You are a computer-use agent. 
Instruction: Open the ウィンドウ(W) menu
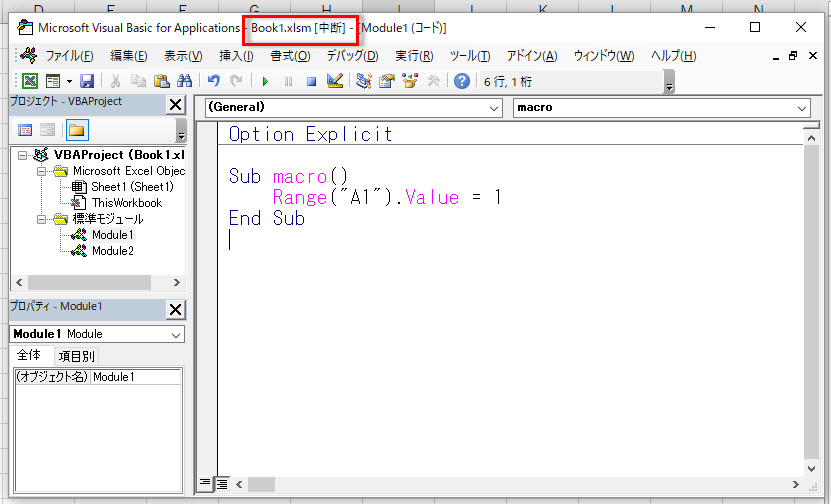[604, 56]
